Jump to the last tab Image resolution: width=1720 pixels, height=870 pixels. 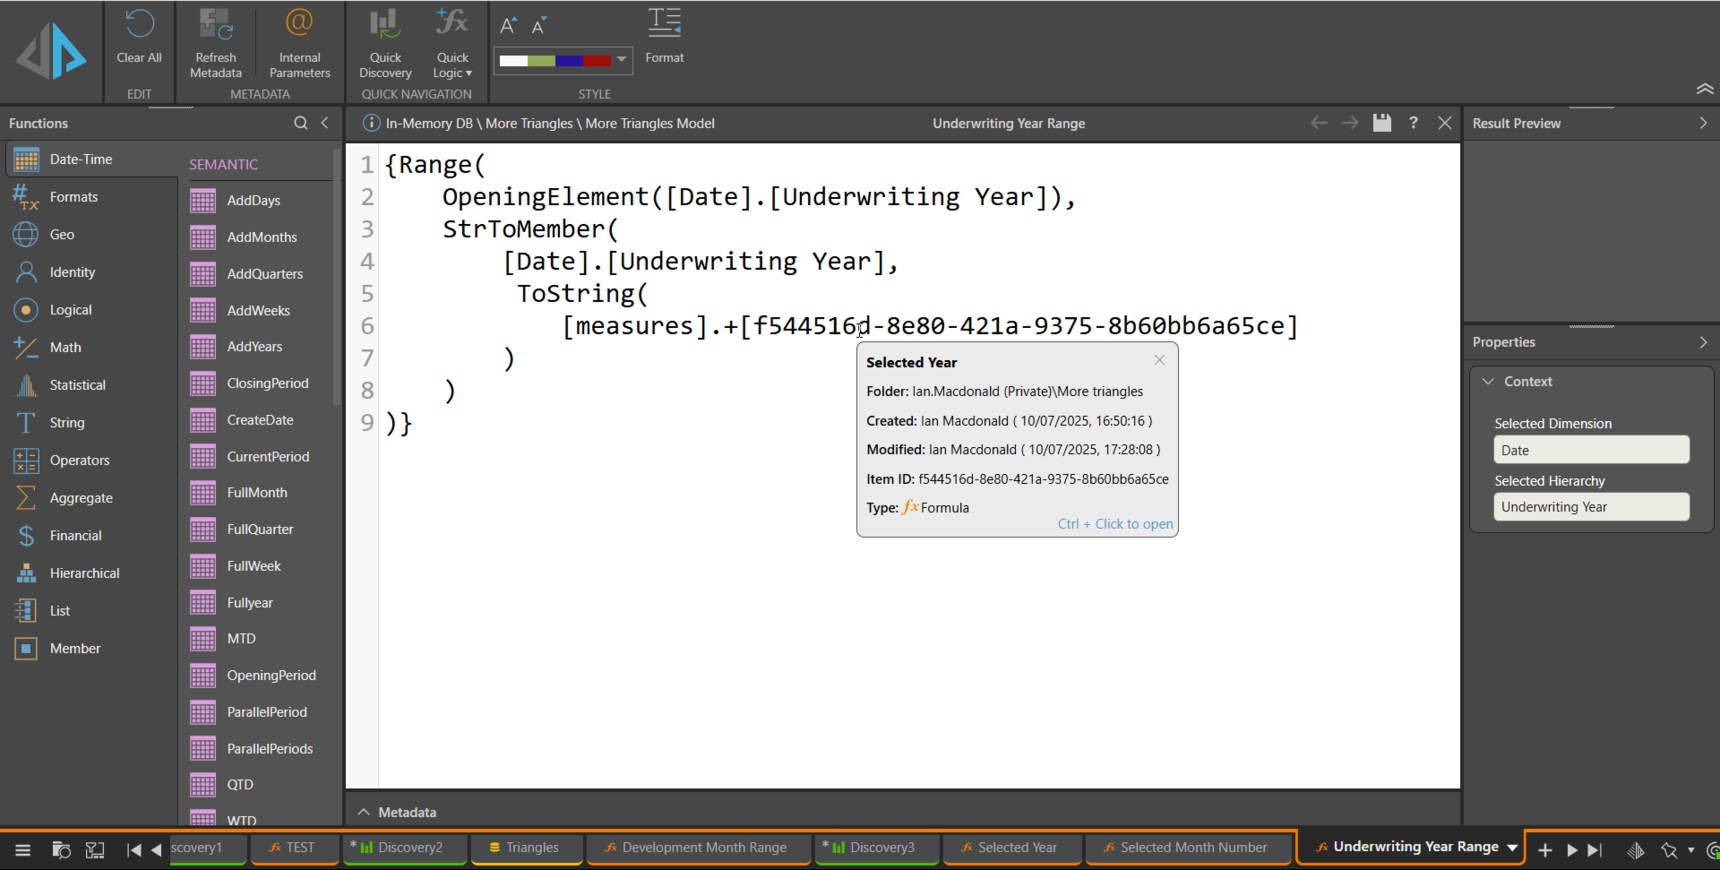[x=1595, y=850]
